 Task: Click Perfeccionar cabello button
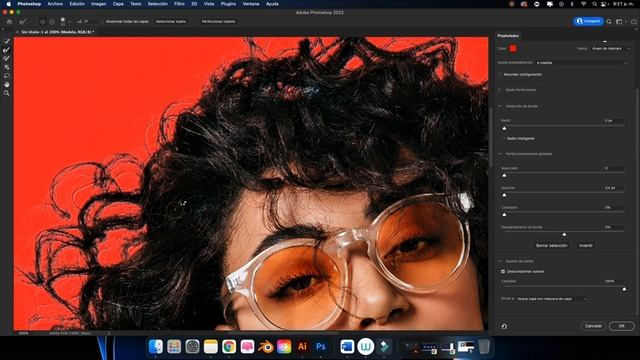(x=218, y=21)
